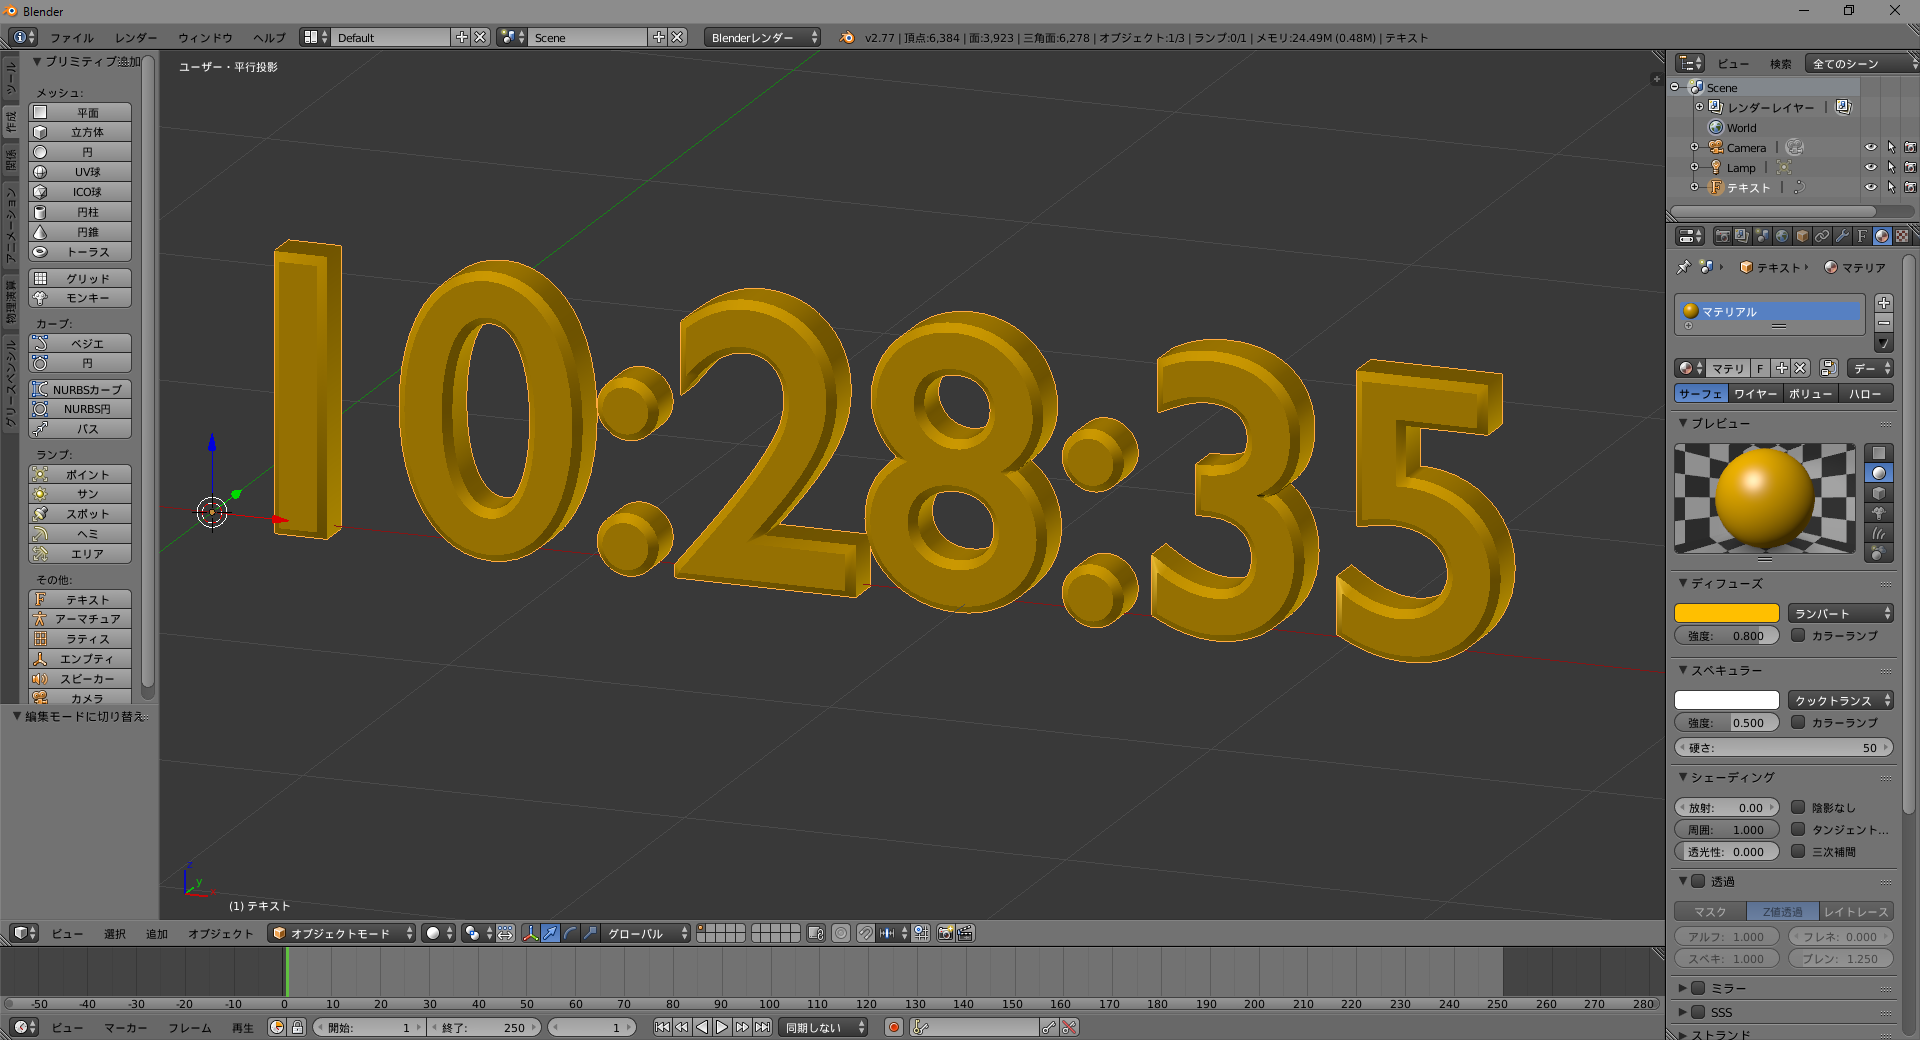Click the orange diffuse color swatch
This screenshot has width=1920, height=1040.
tap(1727, 613)
